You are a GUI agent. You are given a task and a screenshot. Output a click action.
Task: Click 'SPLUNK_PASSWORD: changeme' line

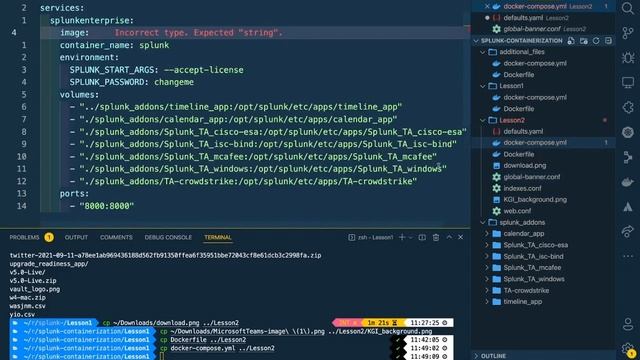click(131, 82)
